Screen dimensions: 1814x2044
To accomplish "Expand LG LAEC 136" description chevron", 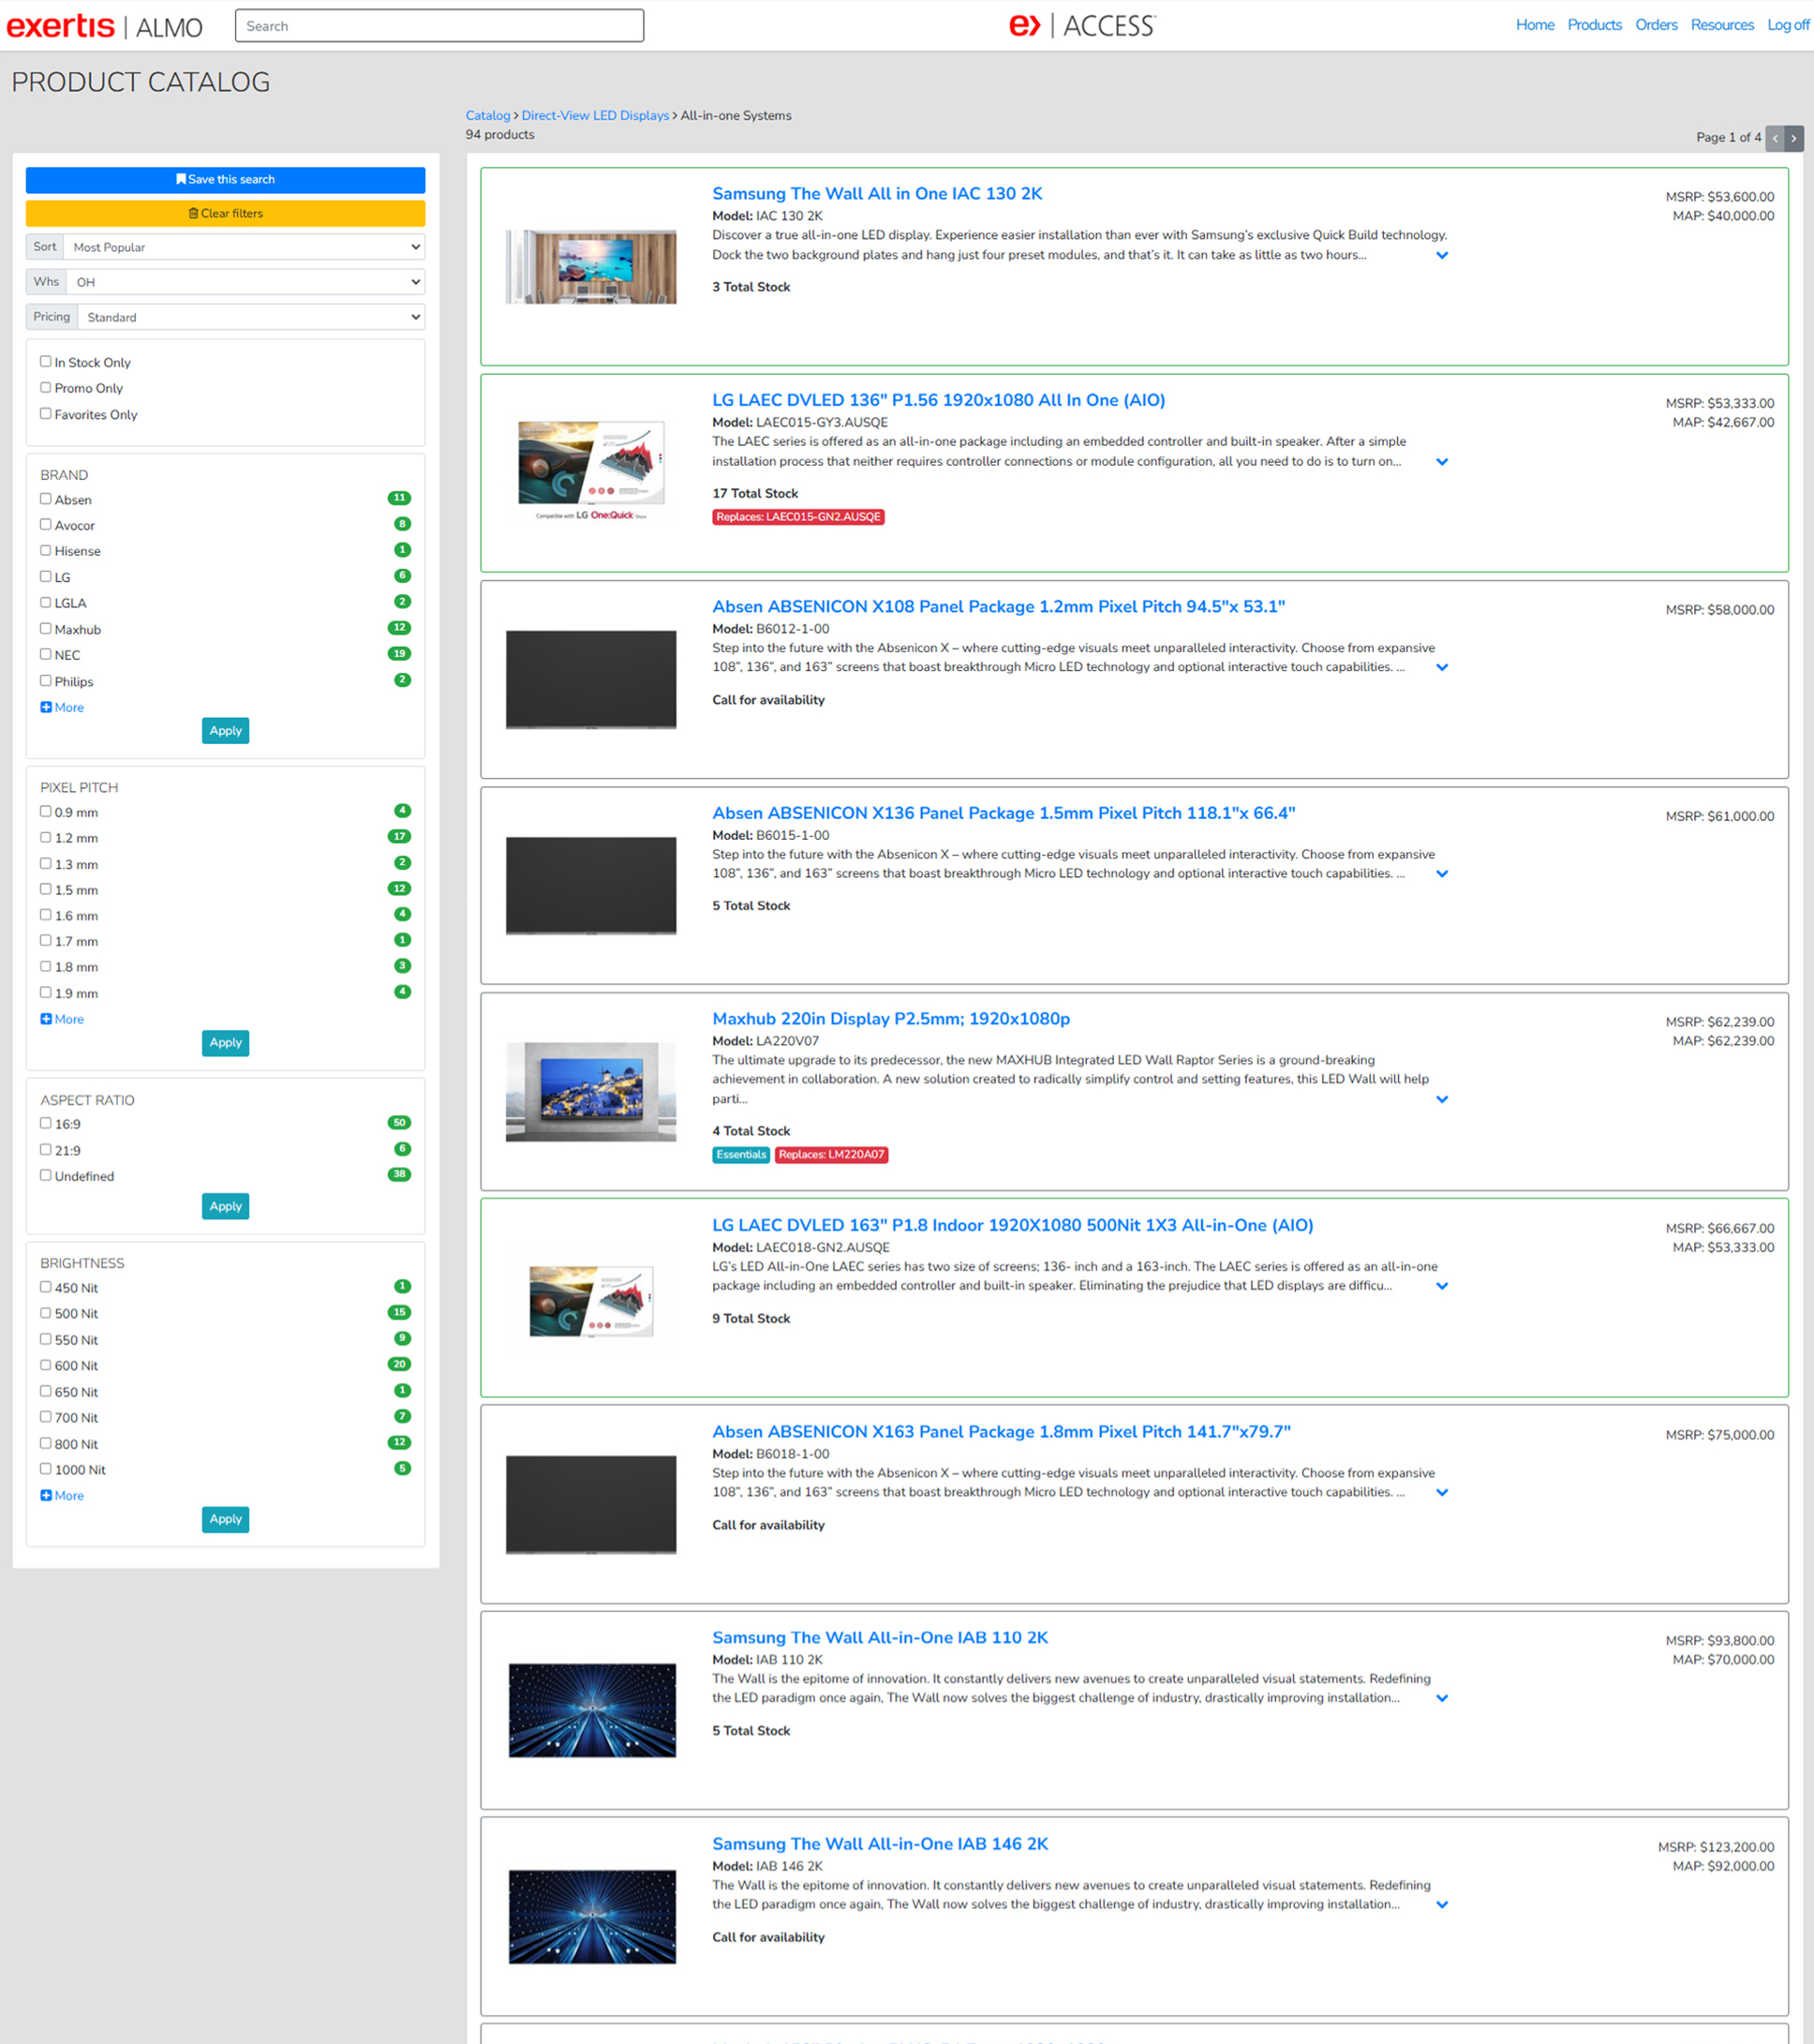I will coord(1442,462).
